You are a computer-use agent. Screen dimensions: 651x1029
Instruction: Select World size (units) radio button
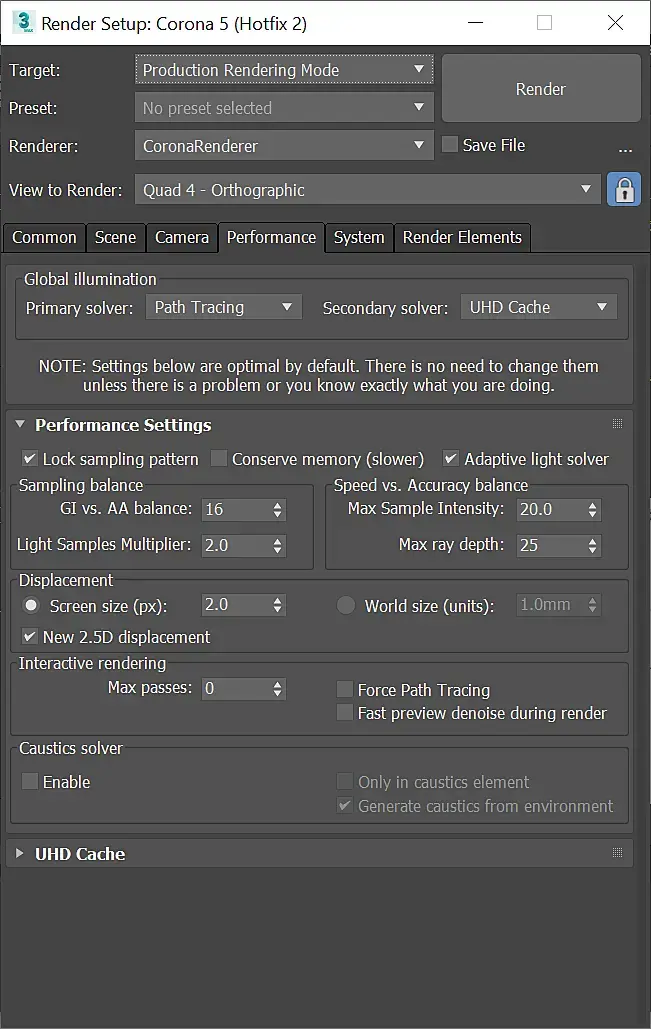(346, 605)
